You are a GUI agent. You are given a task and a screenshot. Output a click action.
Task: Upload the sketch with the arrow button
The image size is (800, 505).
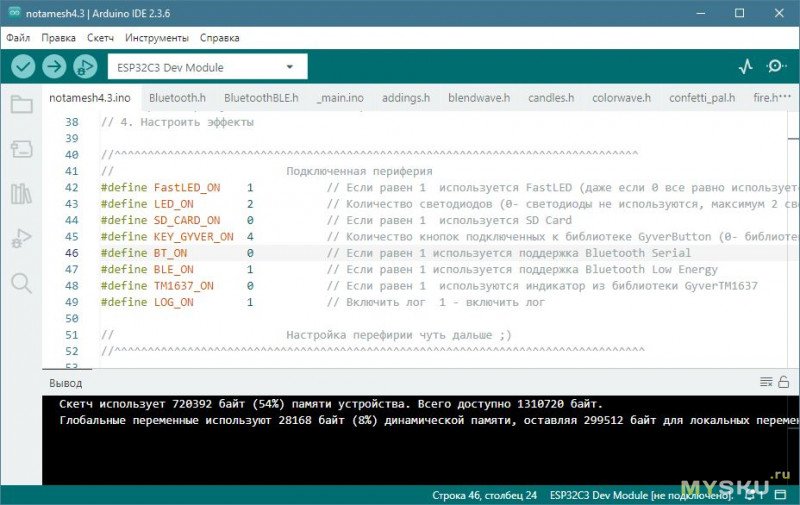54,67
